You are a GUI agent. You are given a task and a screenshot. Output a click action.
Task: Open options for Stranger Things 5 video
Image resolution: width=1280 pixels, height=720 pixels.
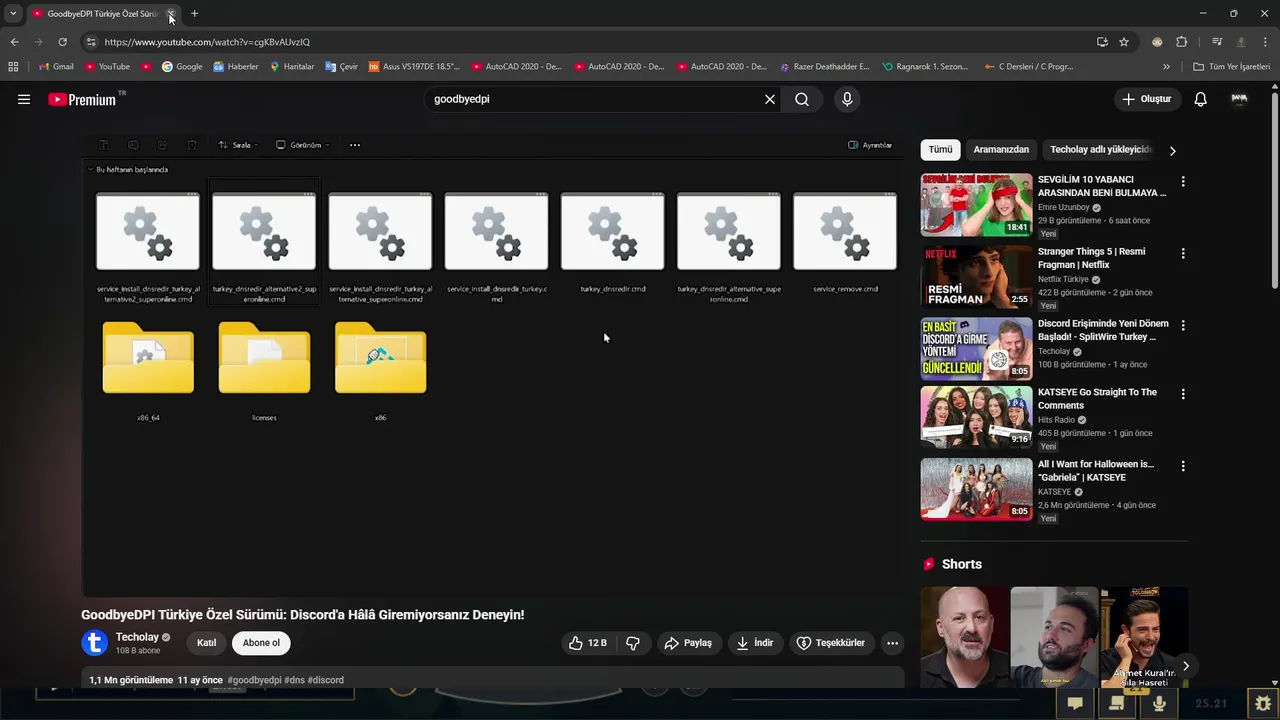click(1183, 253)
